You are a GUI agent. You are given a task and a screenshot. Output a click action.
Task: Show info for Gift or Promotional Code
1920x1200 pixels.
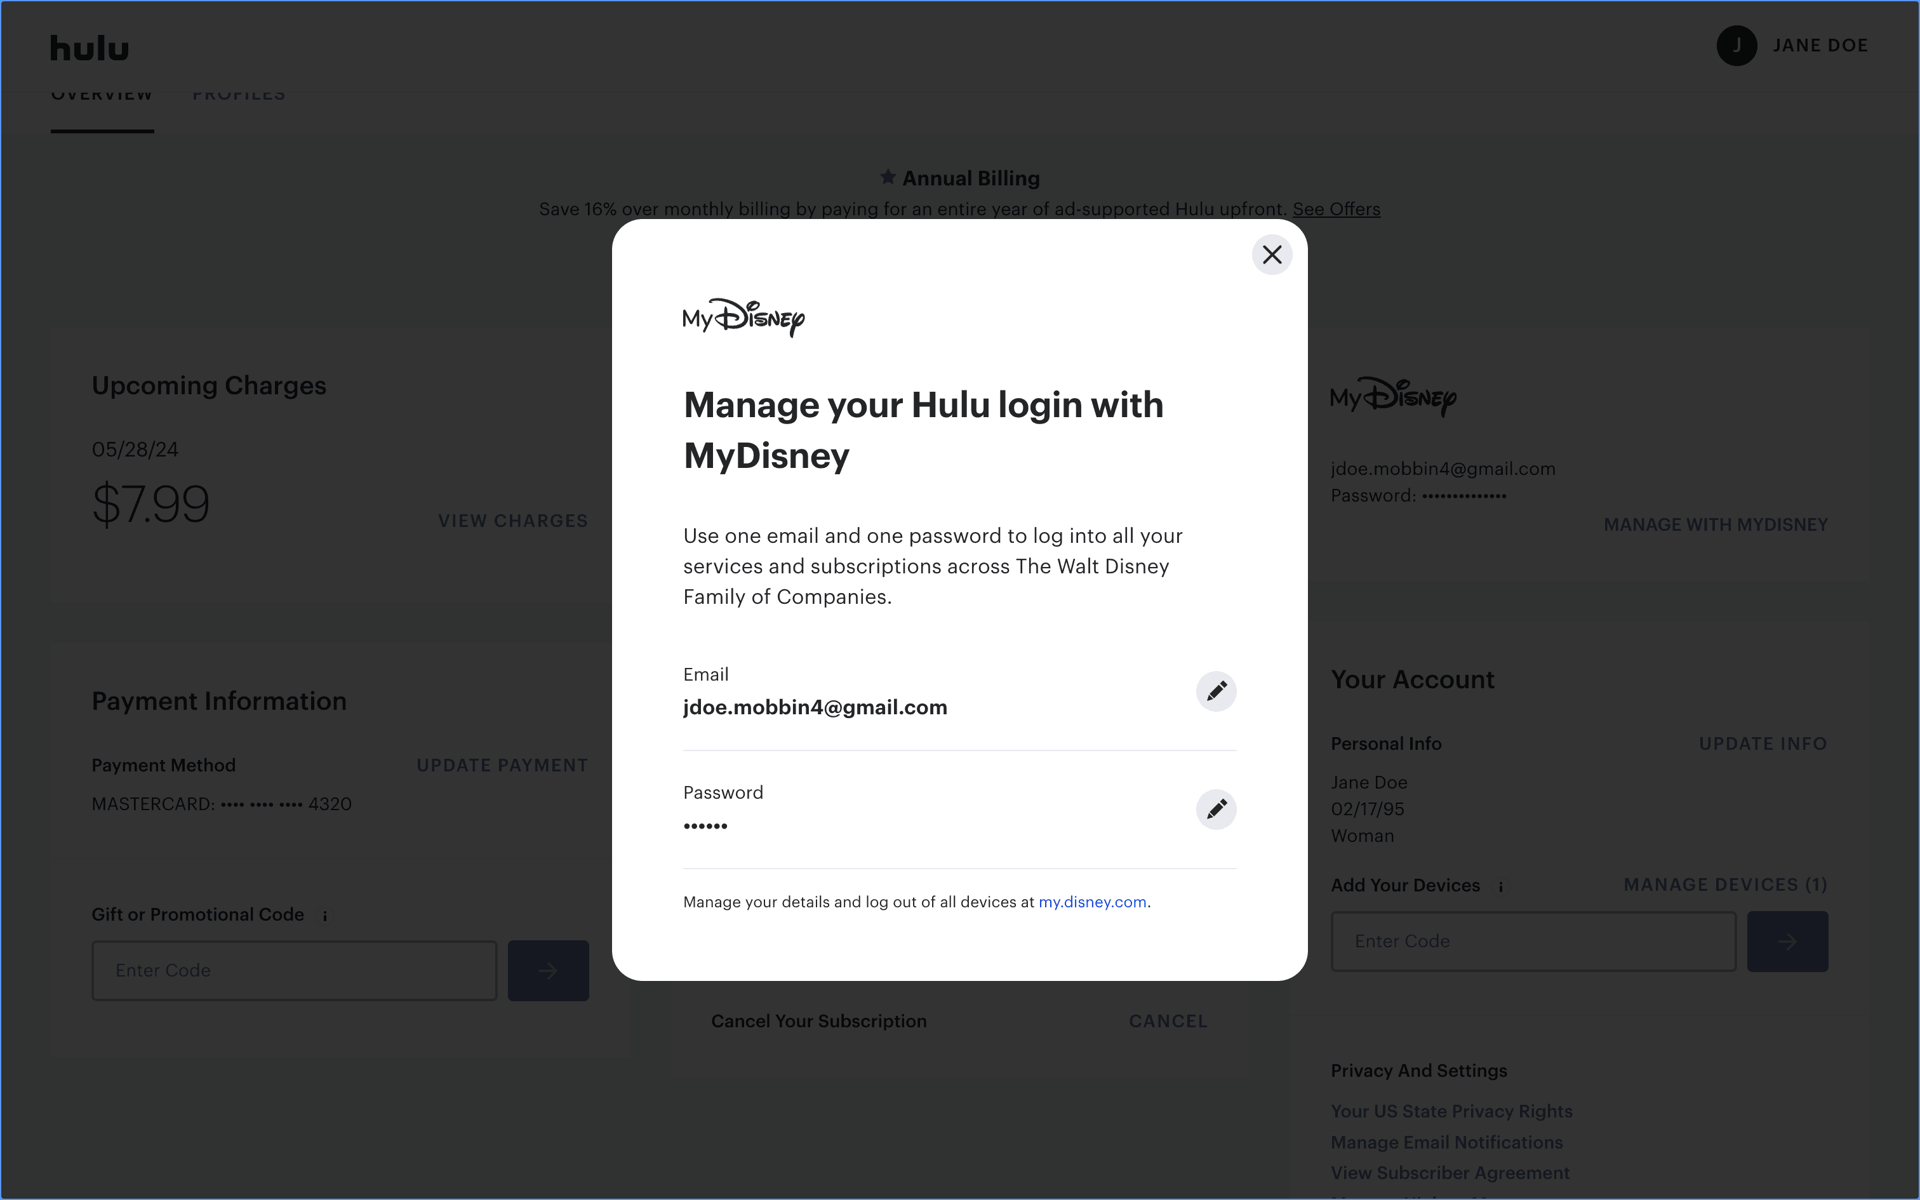[325, 915]
